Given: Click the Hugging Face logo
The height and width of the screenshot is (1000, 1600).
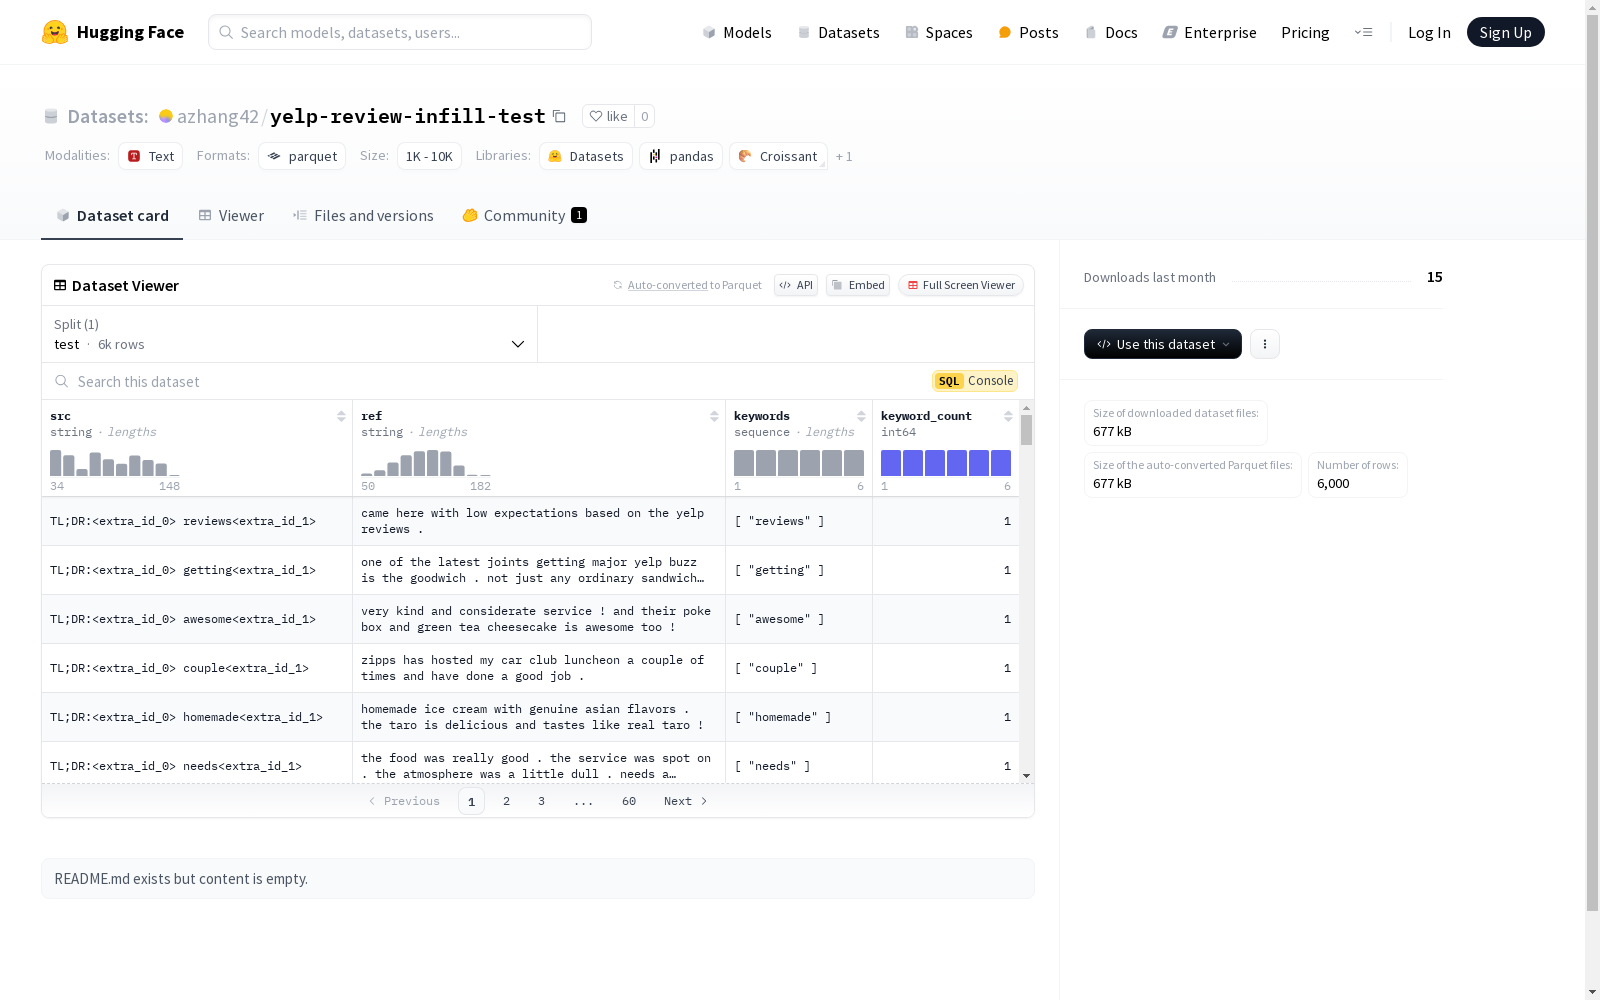Looking at the screenshot, I should tap(113, 32).
